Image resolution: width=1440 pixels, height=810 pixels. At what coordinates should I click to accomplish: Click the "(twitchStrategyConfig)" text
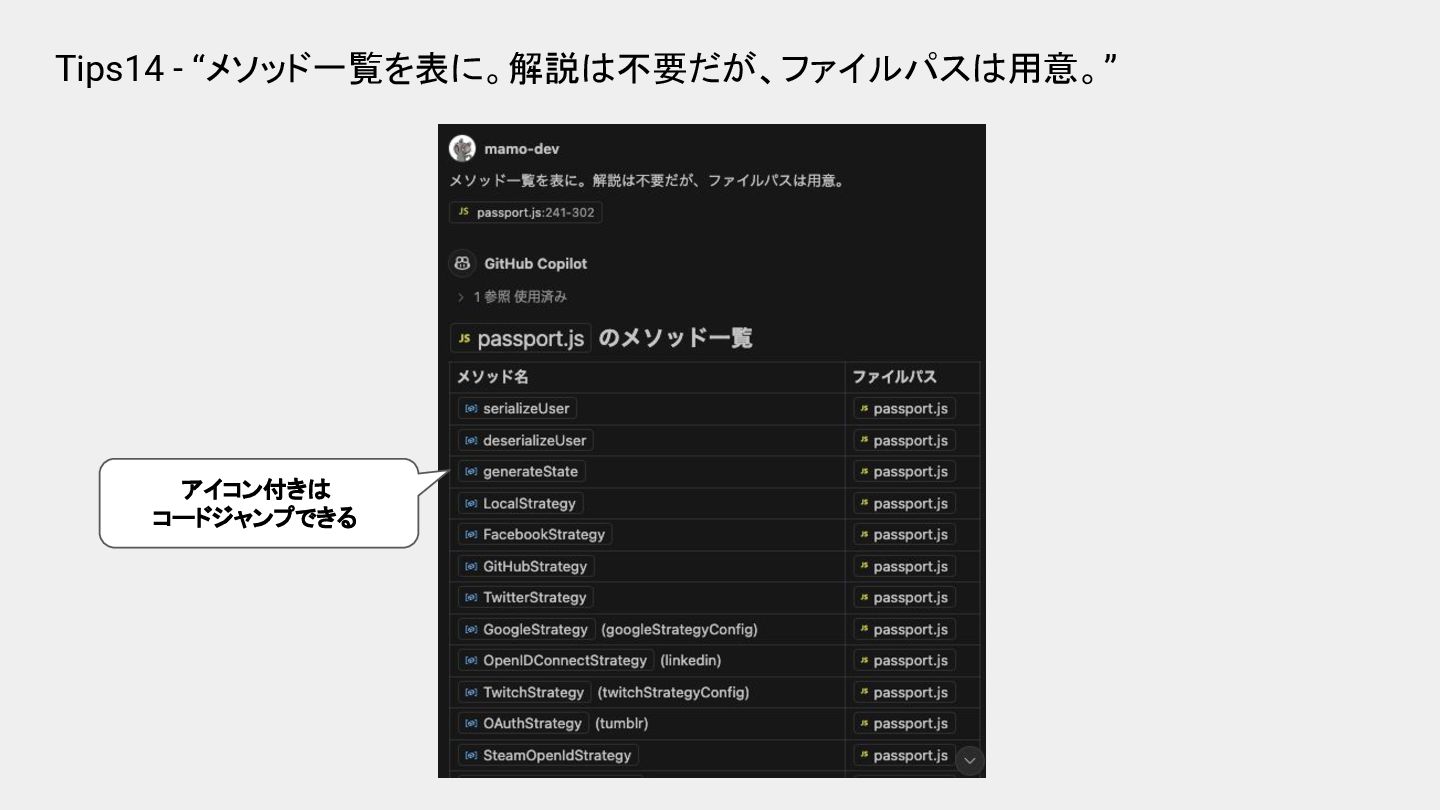673,692
